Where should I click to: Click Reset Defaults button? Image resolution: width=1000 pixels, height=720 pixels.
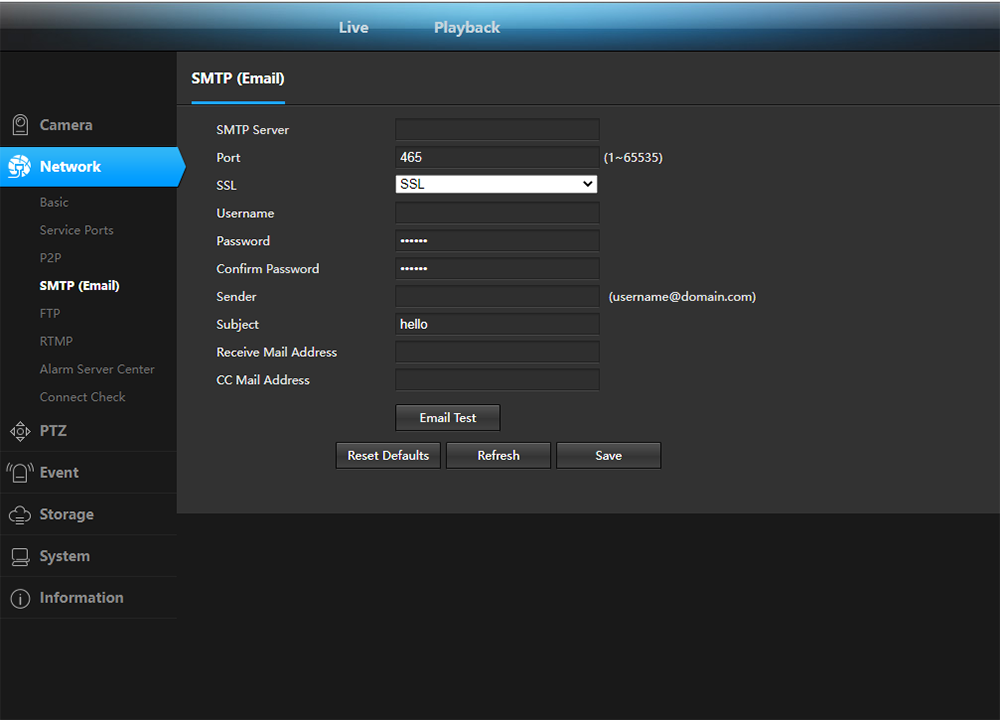[x=388, y=455]
